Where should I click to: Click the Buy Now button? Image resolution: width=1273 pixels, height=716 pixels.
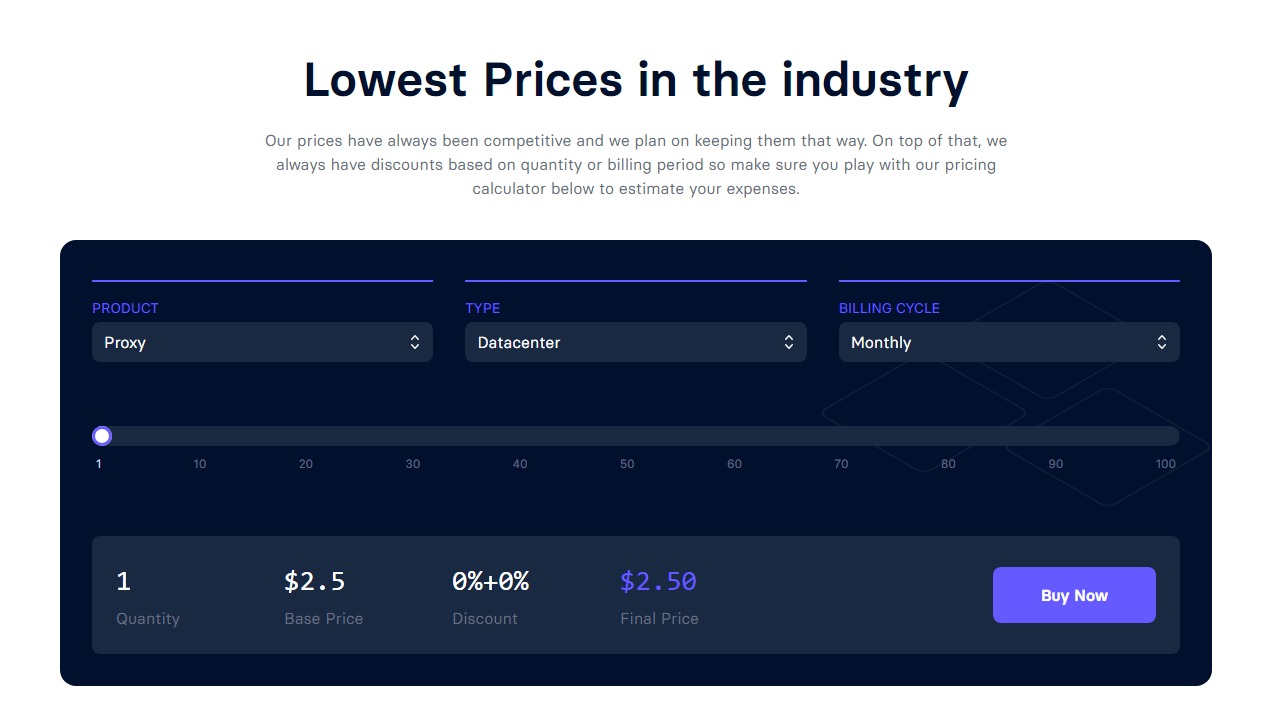pos(1074,595)
